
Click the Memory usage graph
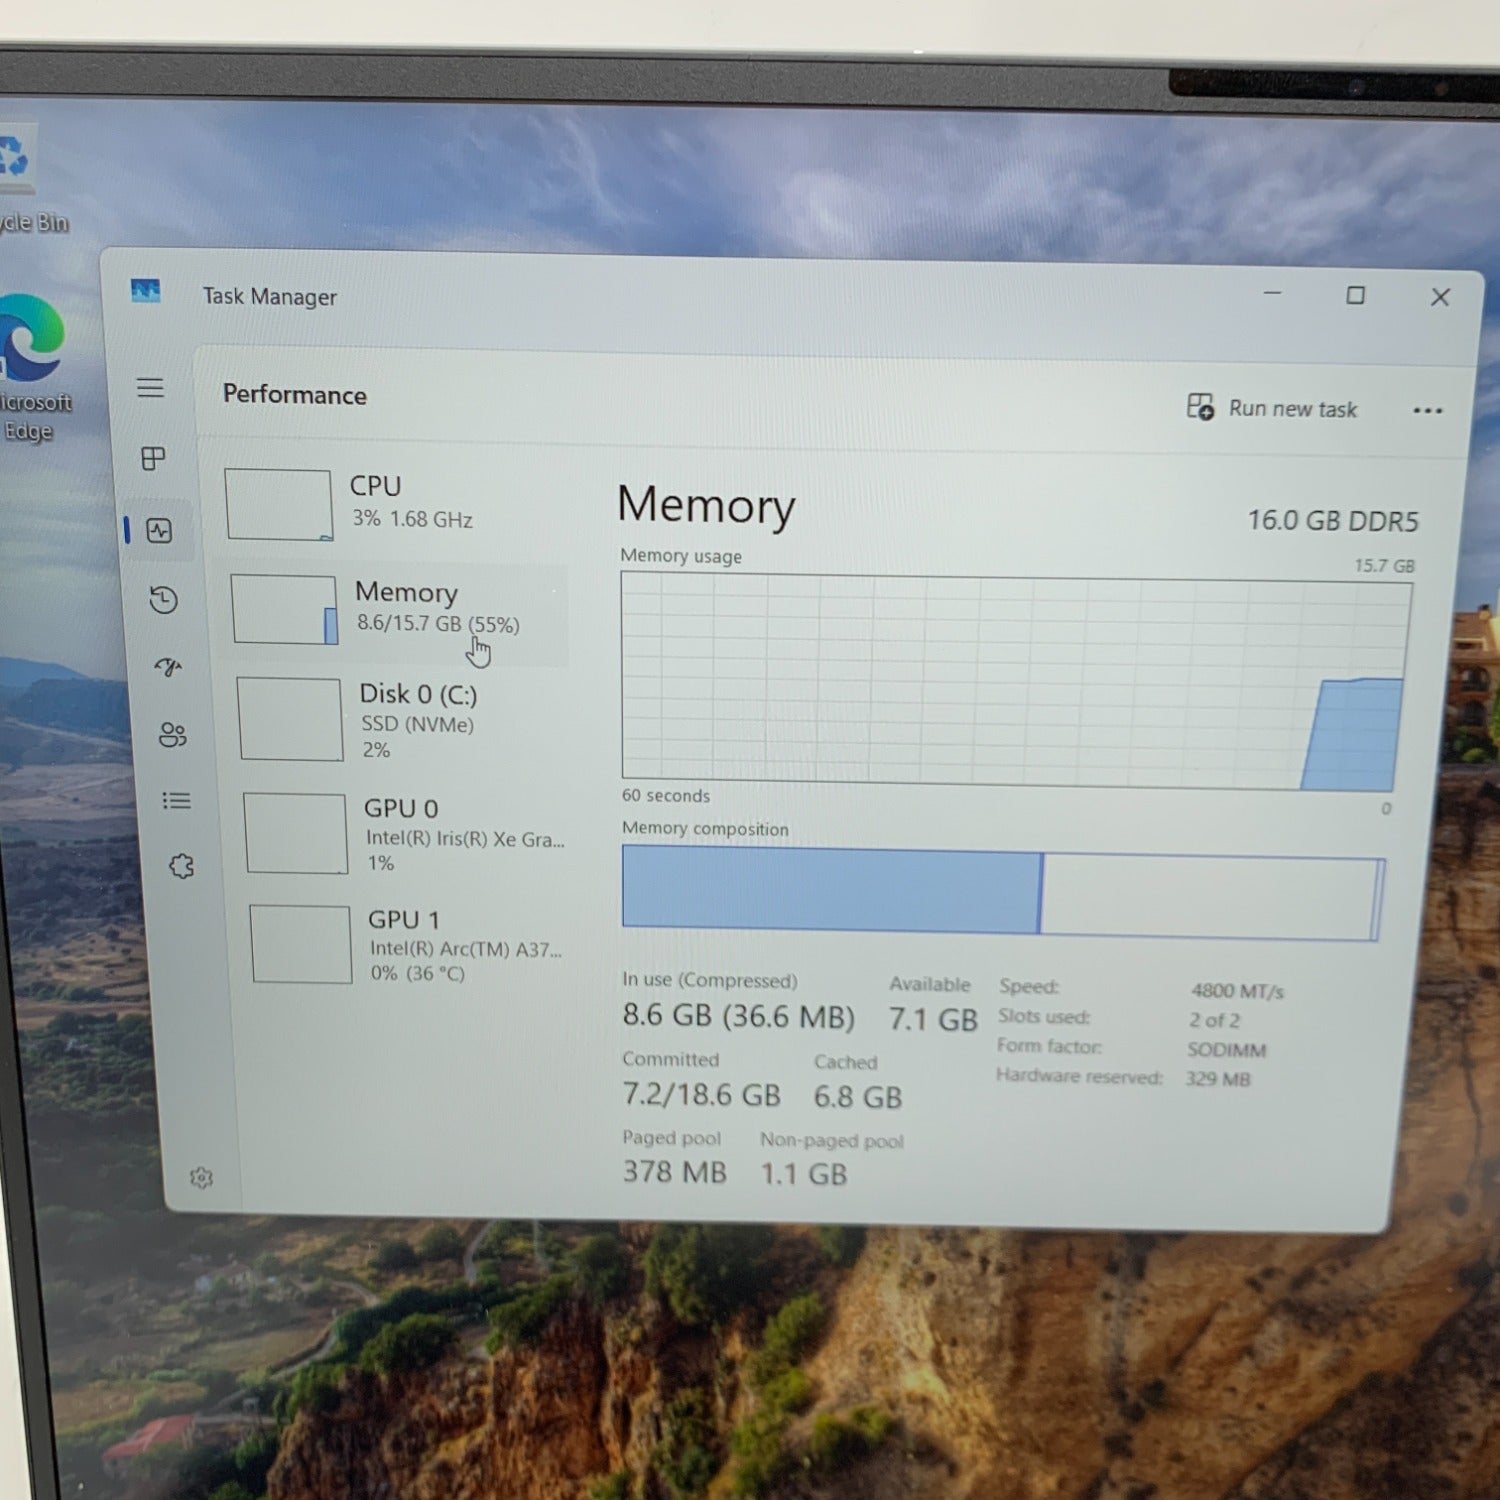[x=1015, y=680]
